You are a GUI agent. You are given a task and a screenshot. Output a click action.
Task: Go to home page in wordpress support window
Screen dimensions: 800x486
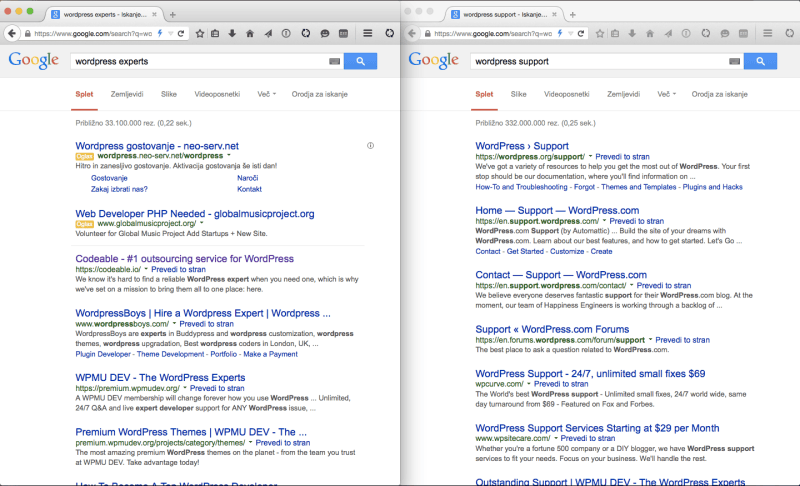coord(649,34)
